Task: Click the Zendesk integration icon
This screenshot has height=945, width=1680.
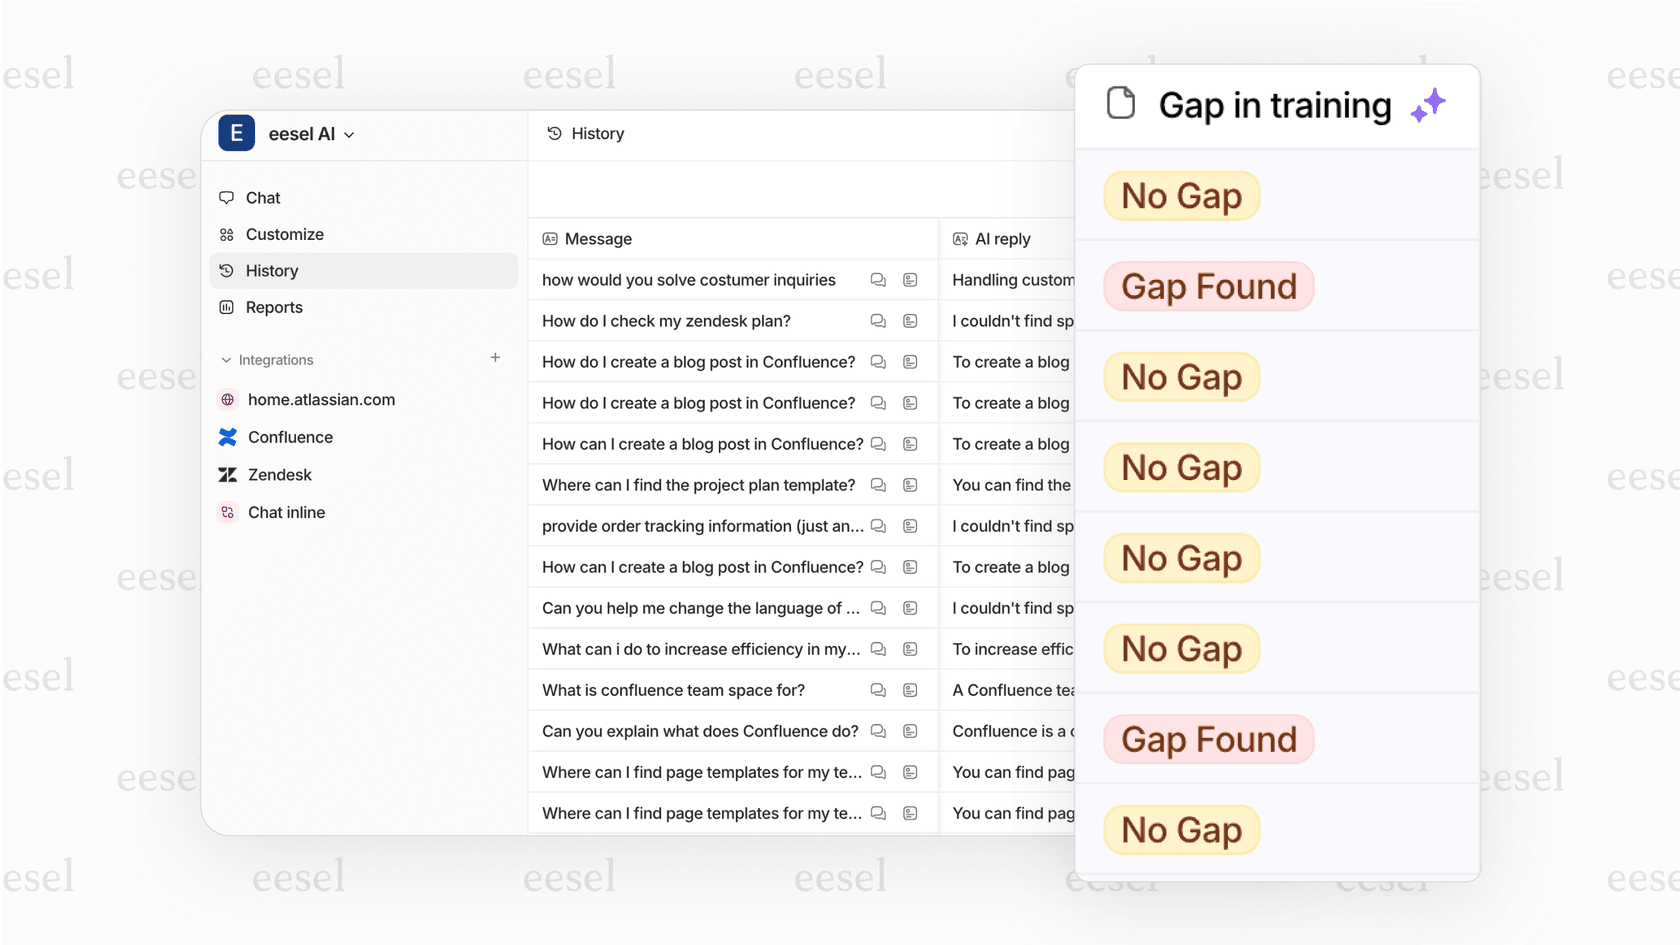Action: click(228, 475)
